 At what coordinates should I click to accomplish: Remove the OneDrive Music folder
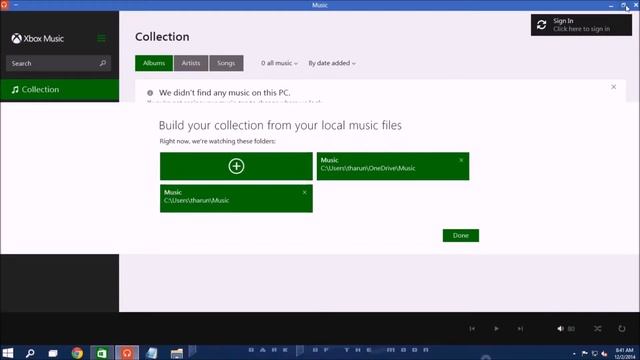tap(461, 160)
